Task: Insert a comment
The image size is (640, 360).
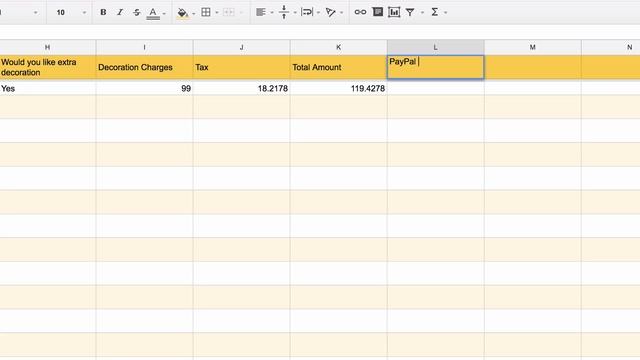Action: (378, 12)
